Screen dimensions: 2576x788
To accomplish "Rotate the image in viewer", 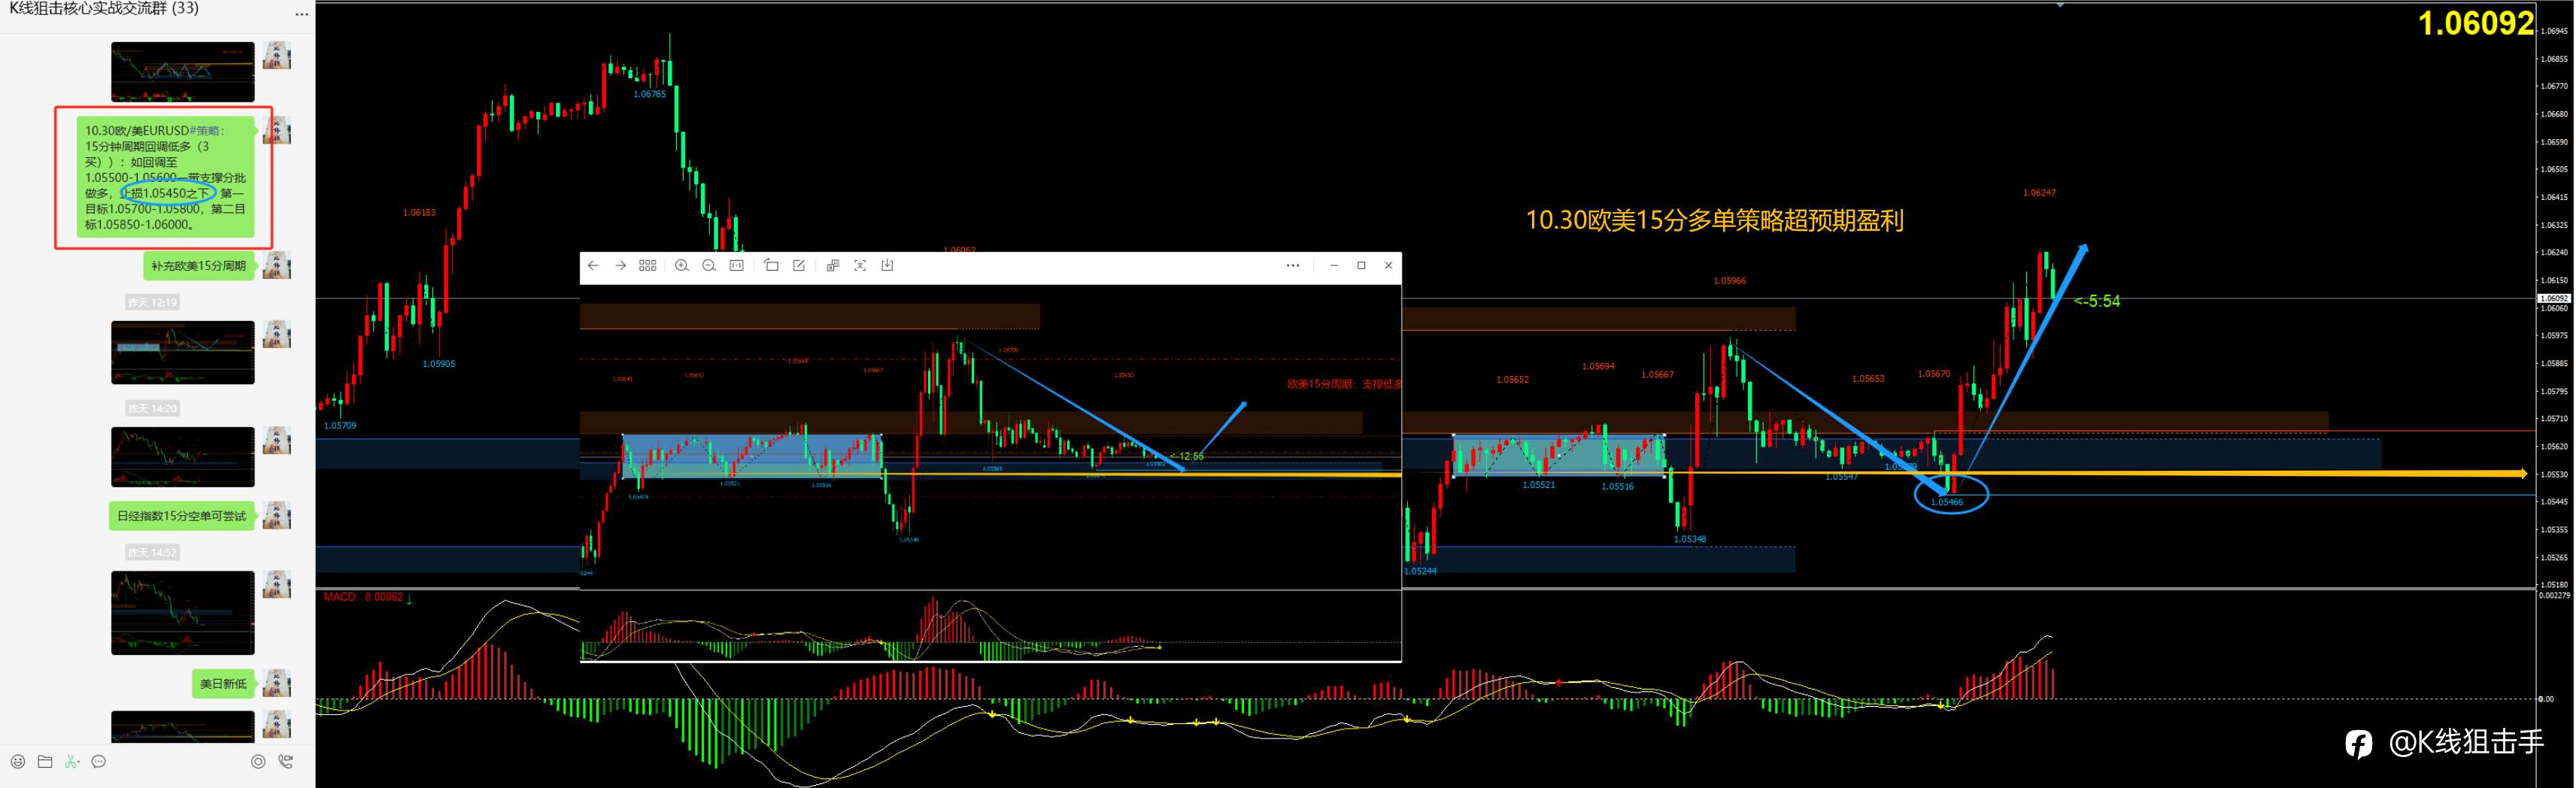I will [x=771, y=265].
